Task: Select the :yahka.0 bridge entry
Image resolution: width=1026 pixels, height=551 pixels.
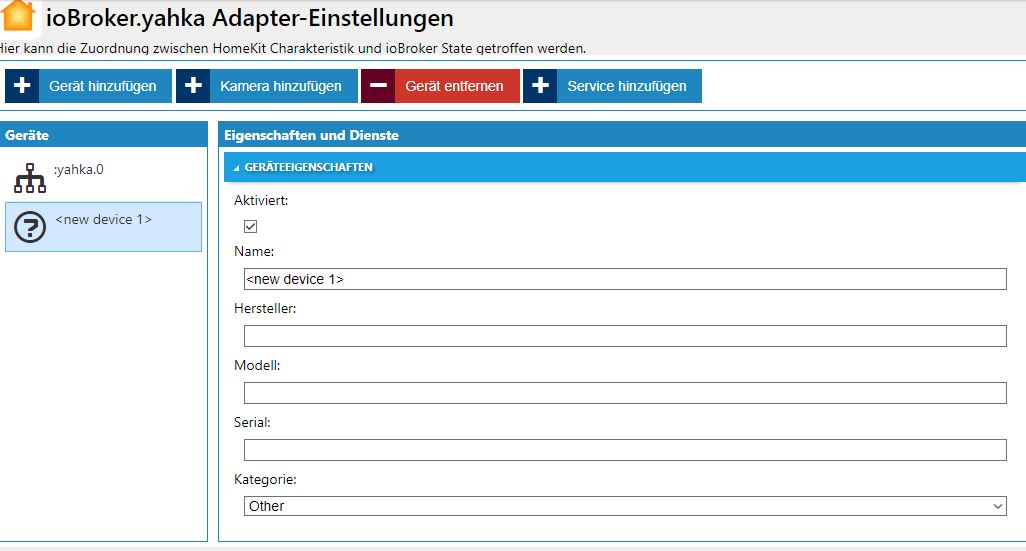Action: click(103, 177)
